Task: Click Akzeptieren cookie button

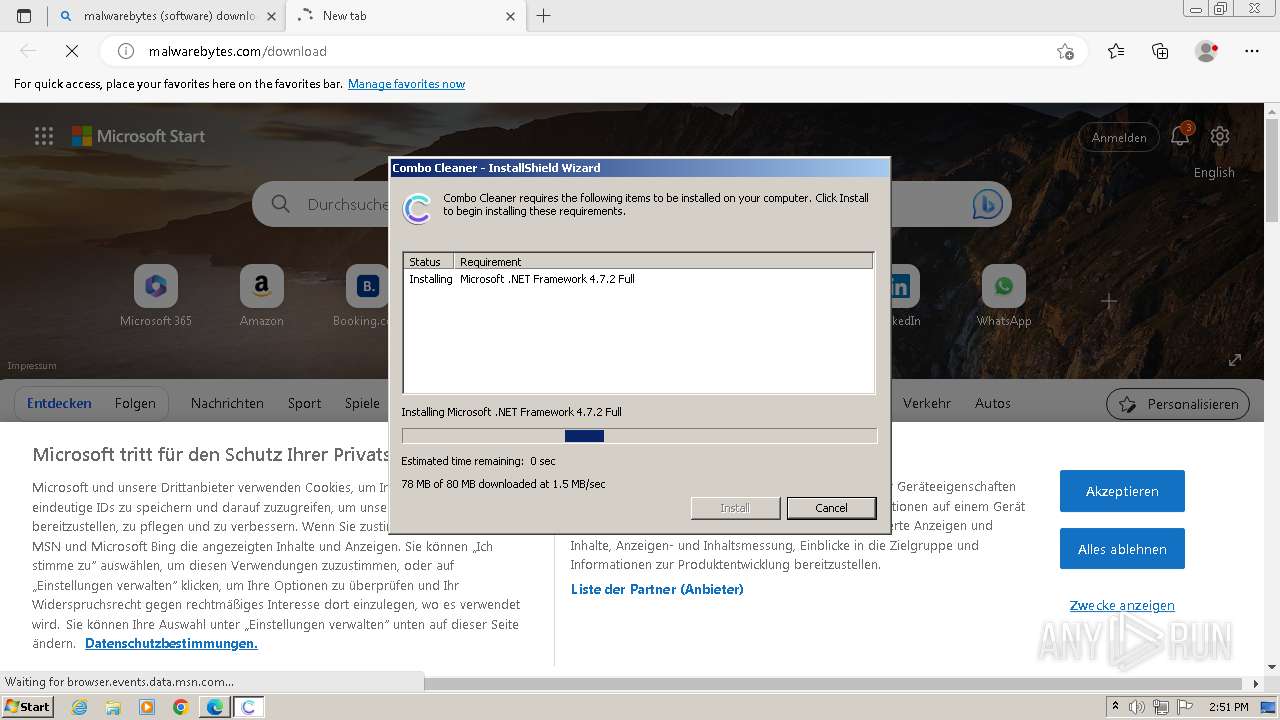Action: 1122,491
